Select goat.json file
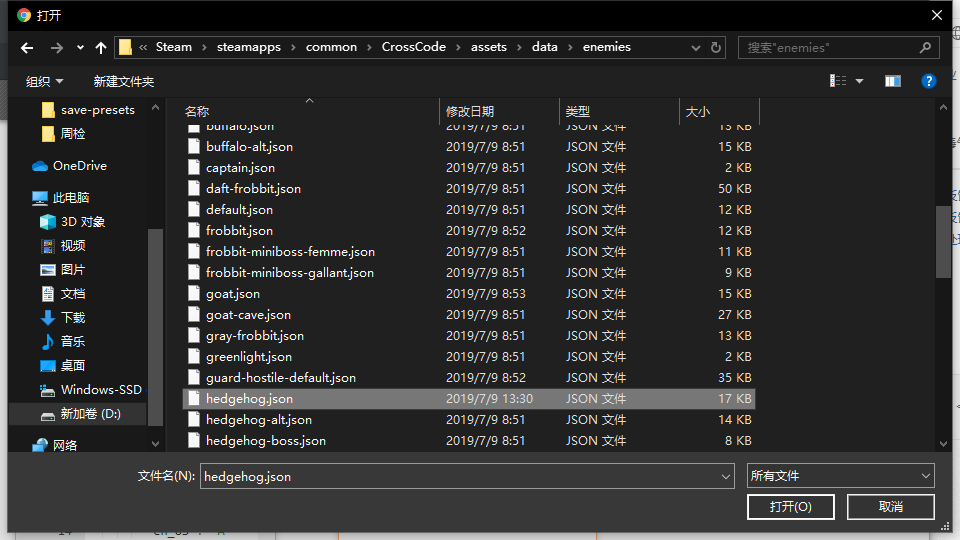 click(469, 294)
